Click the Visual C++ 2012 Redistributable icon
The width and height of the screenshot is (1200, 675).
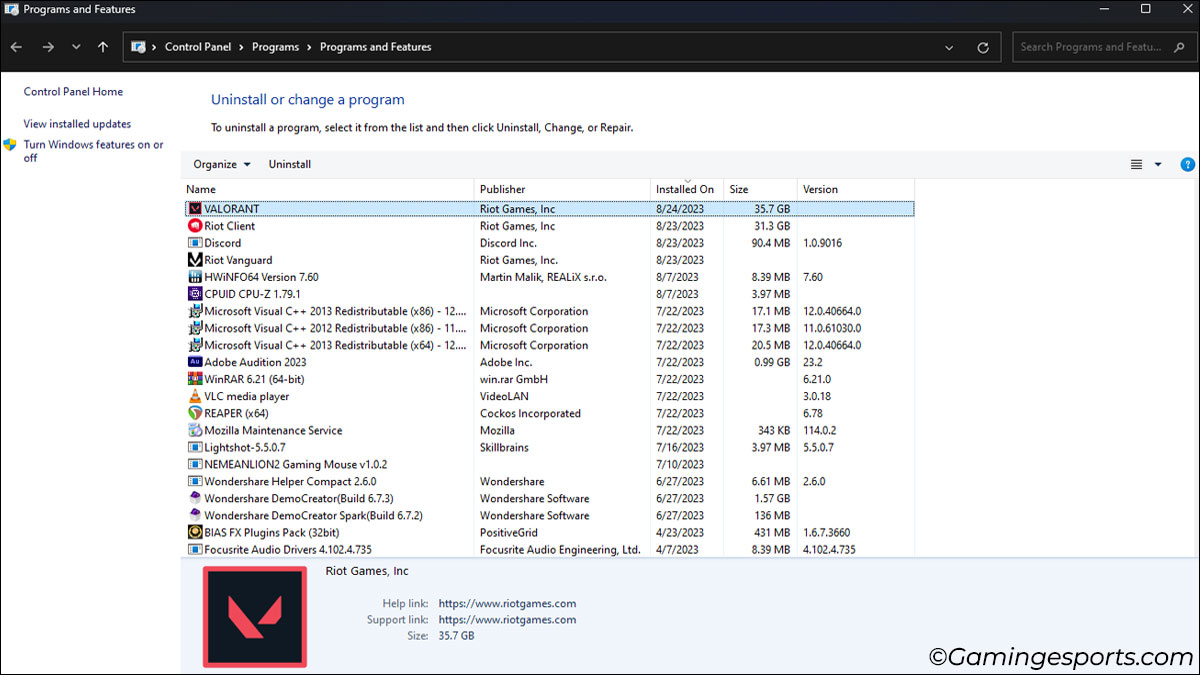(x=195, y=328)
